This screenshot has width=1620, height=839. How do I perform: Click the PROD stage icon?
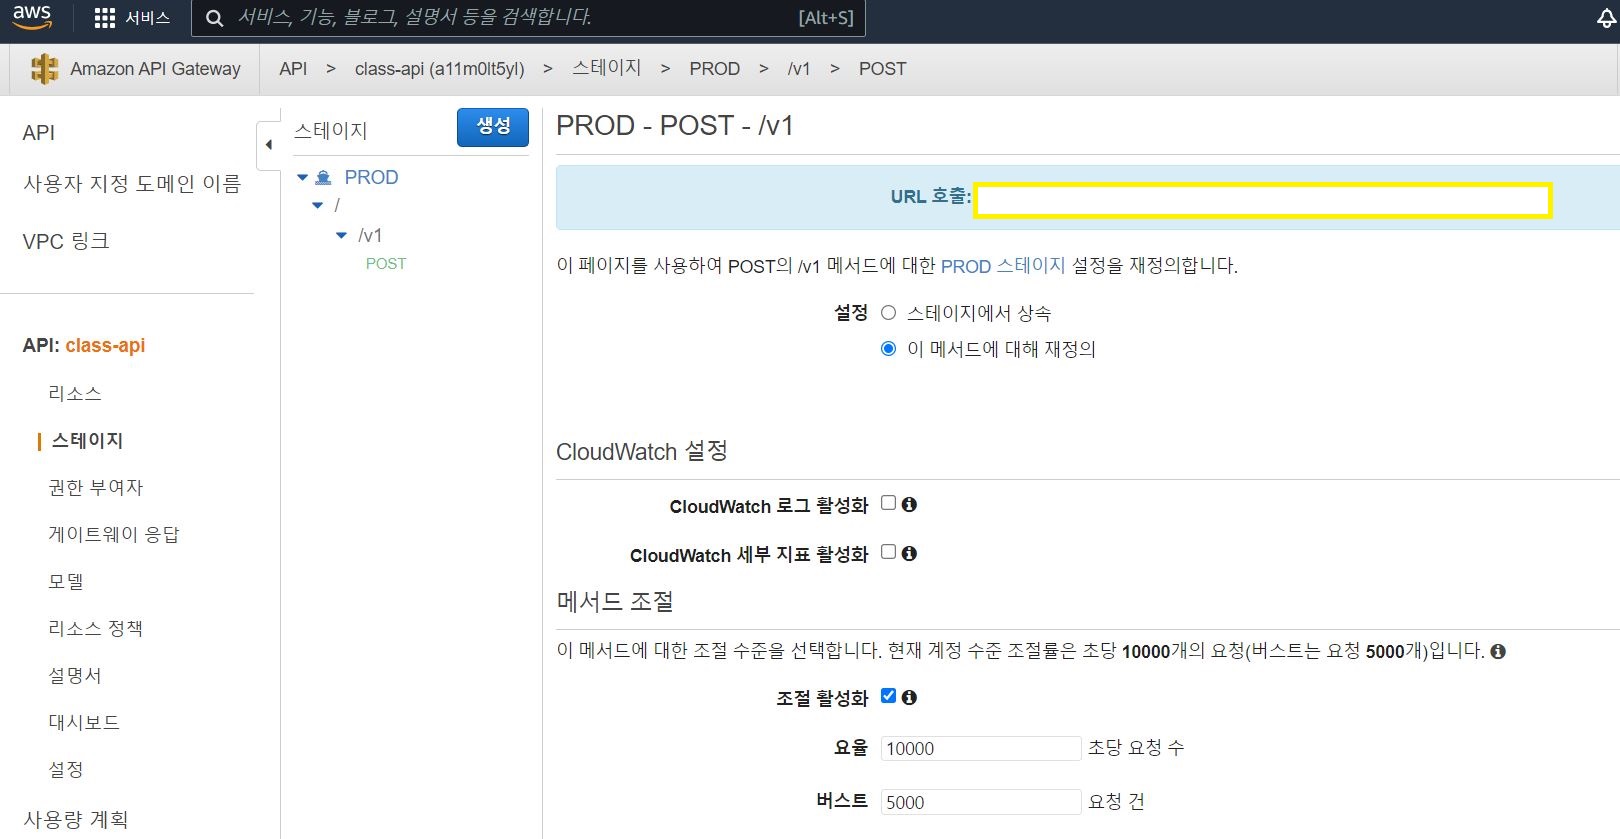323,178
